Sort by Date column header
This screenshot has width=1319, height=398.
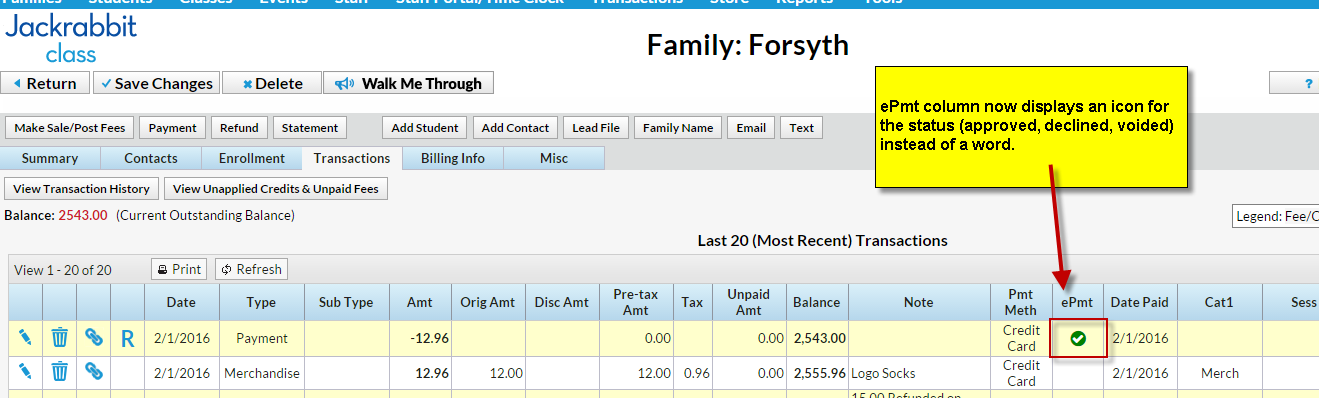tap(182, 302)
